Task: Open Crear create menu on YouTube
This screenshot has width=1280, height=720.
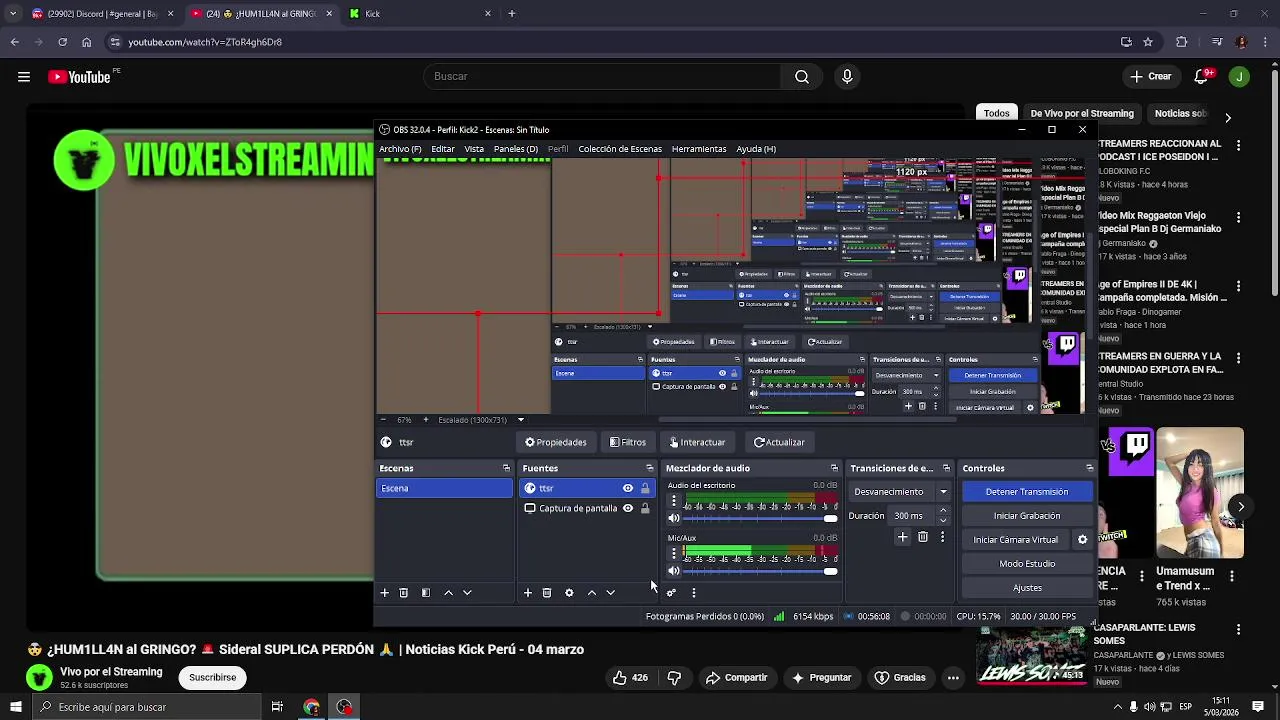Action: coord(1150,77)
